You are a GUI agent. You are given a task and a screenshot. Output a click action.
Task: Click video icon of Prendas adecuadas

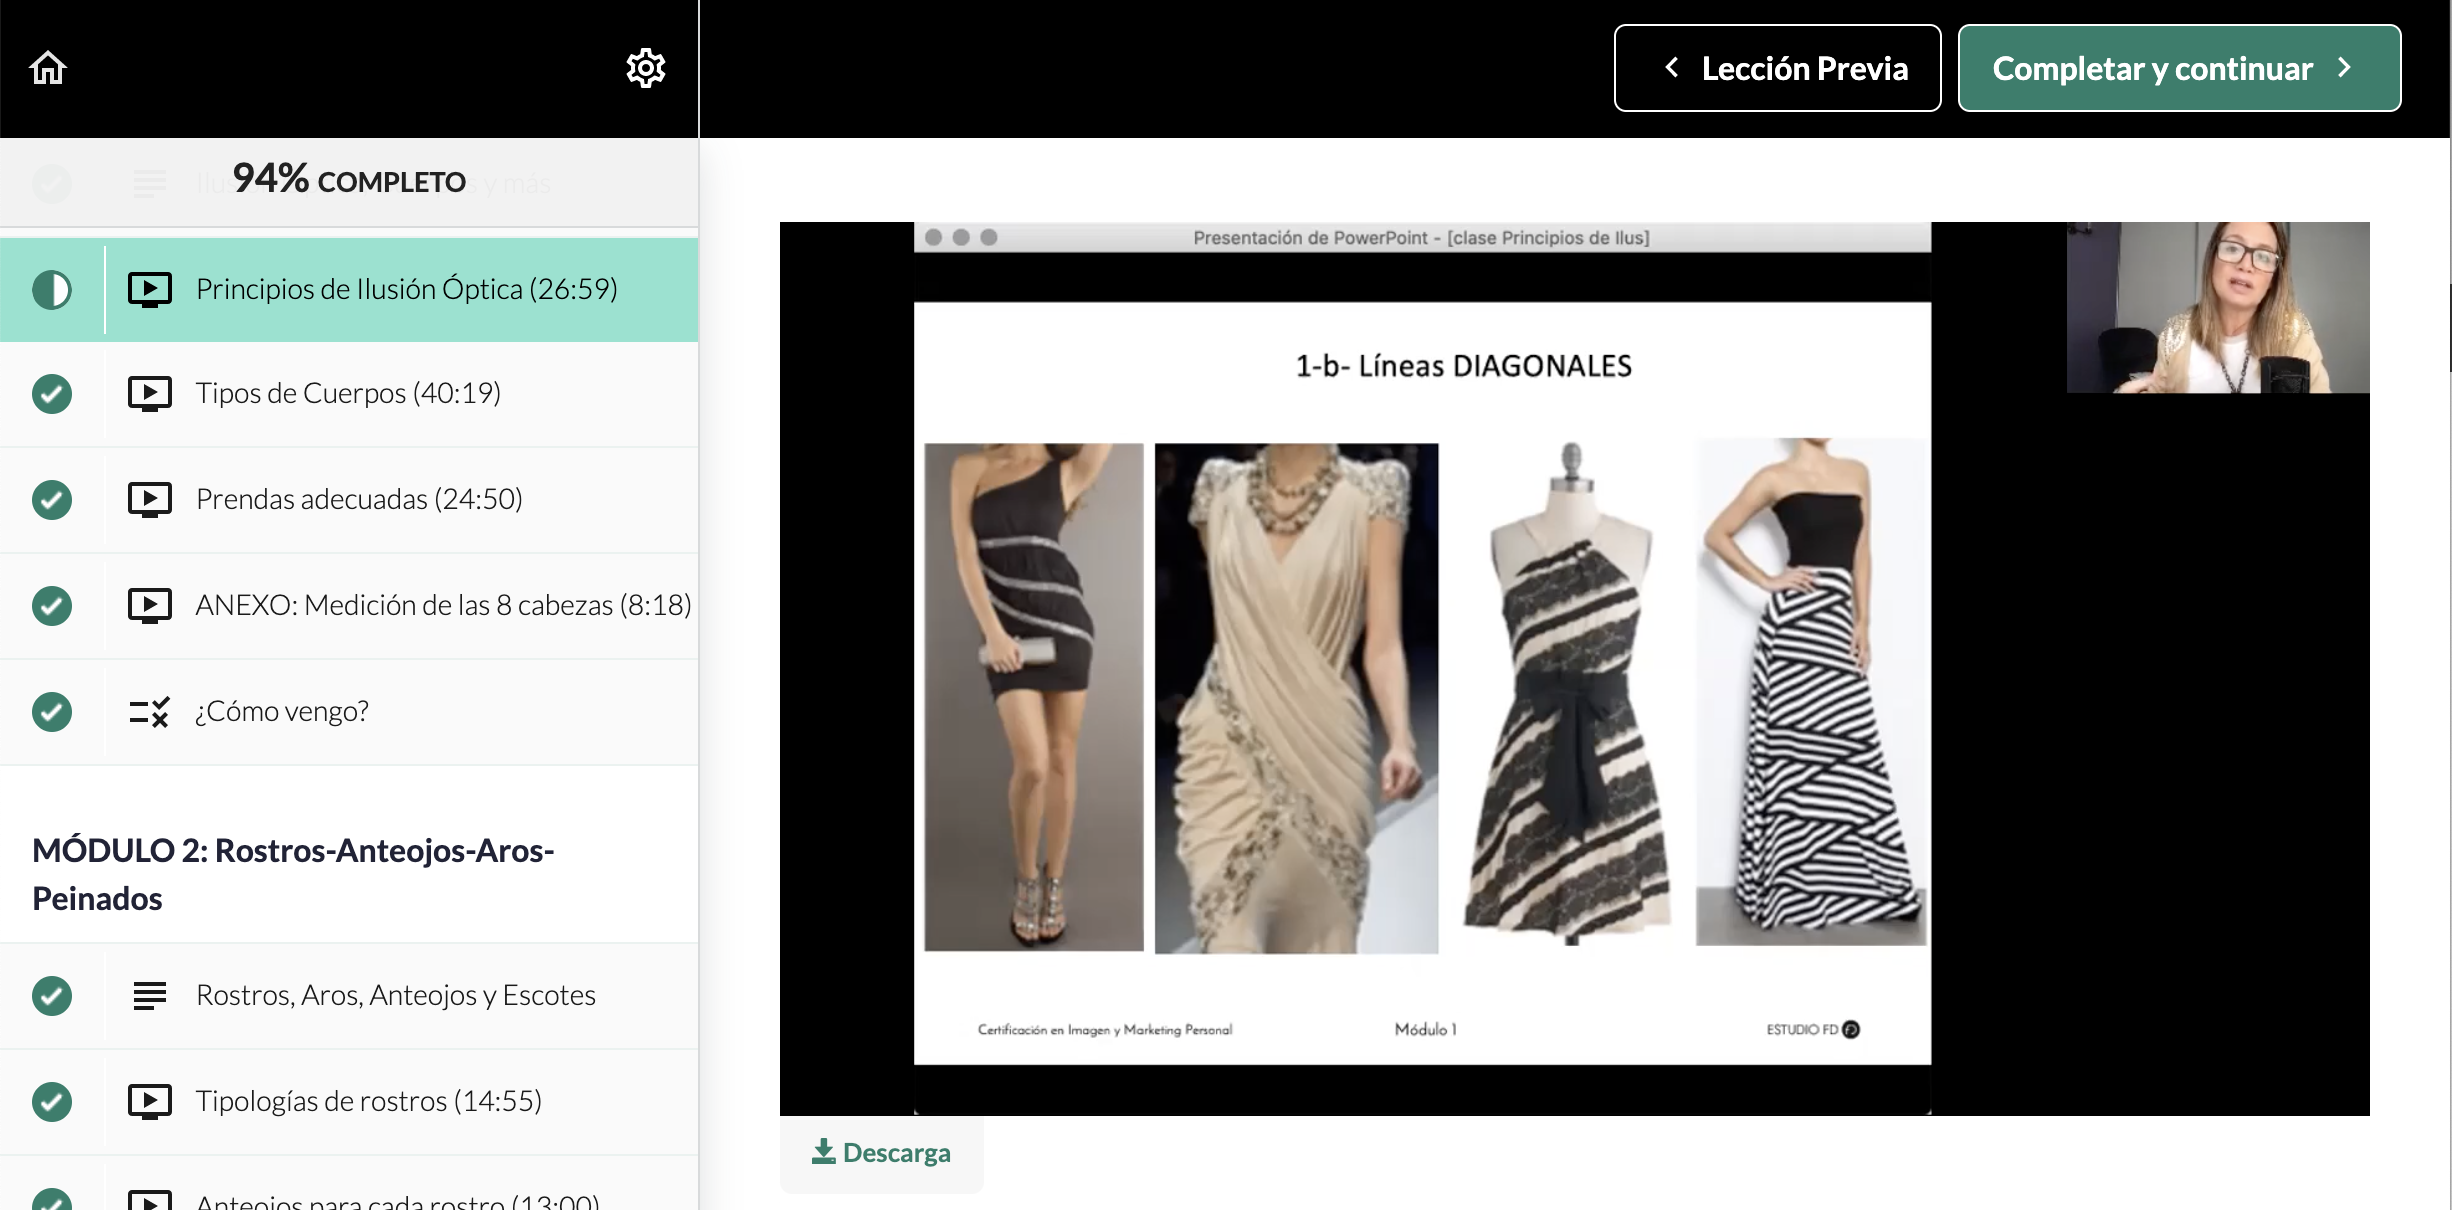pos(150,500)
